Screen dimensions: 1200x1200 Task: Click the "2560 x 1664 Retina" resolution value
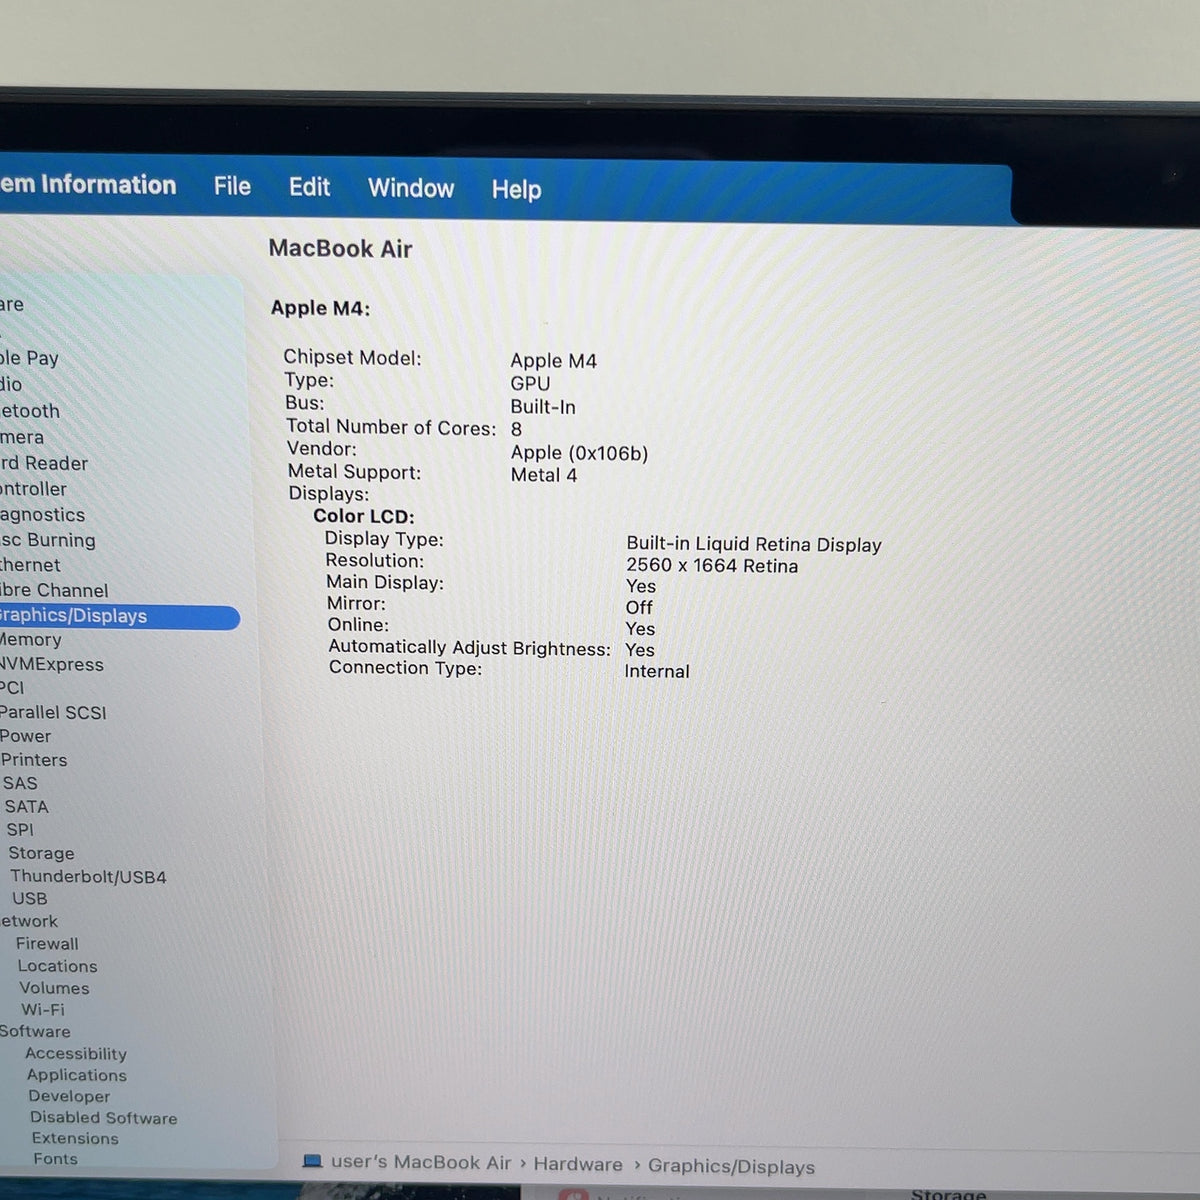tap(712, 565)
